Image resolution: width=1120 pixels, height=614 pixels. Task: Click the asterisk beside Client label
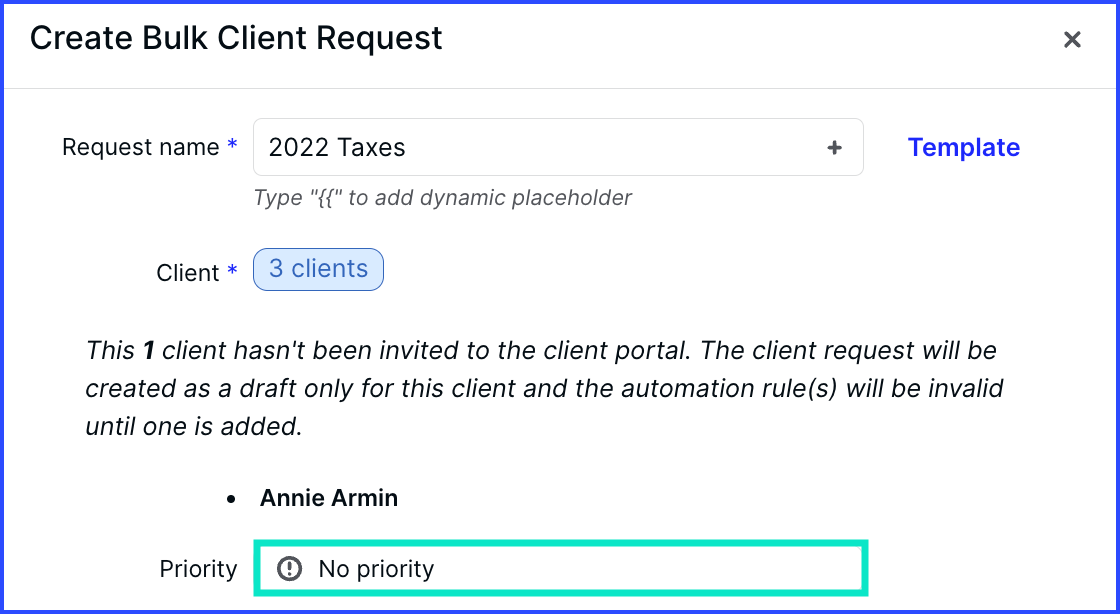tap(231, 269)
